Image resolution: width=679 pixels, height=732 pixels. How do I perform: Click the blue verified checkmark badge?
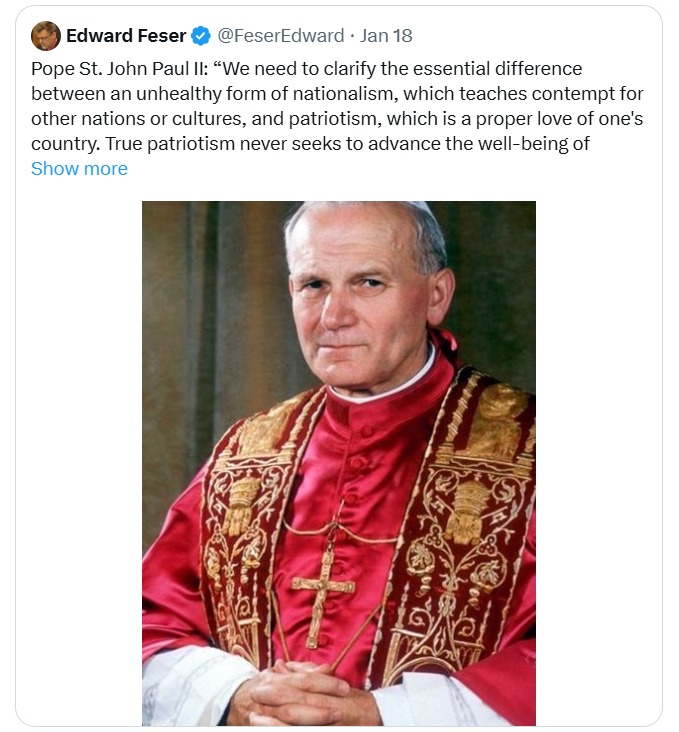pyautogui.click(x=201, y=37)
